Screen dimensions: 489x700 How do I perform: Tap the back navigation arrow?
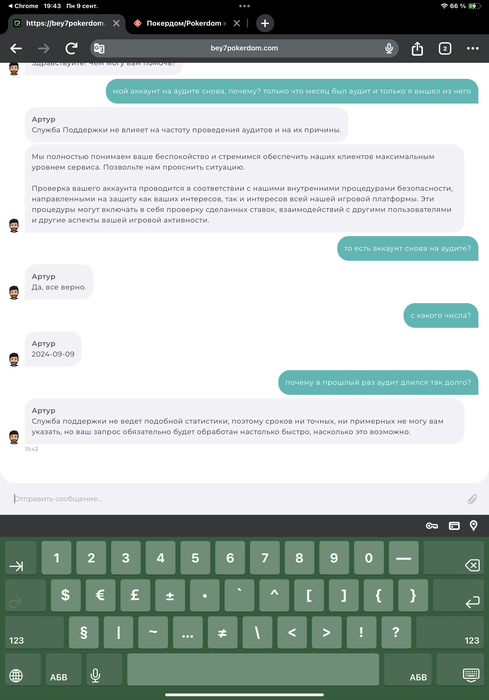pos(16,48)
